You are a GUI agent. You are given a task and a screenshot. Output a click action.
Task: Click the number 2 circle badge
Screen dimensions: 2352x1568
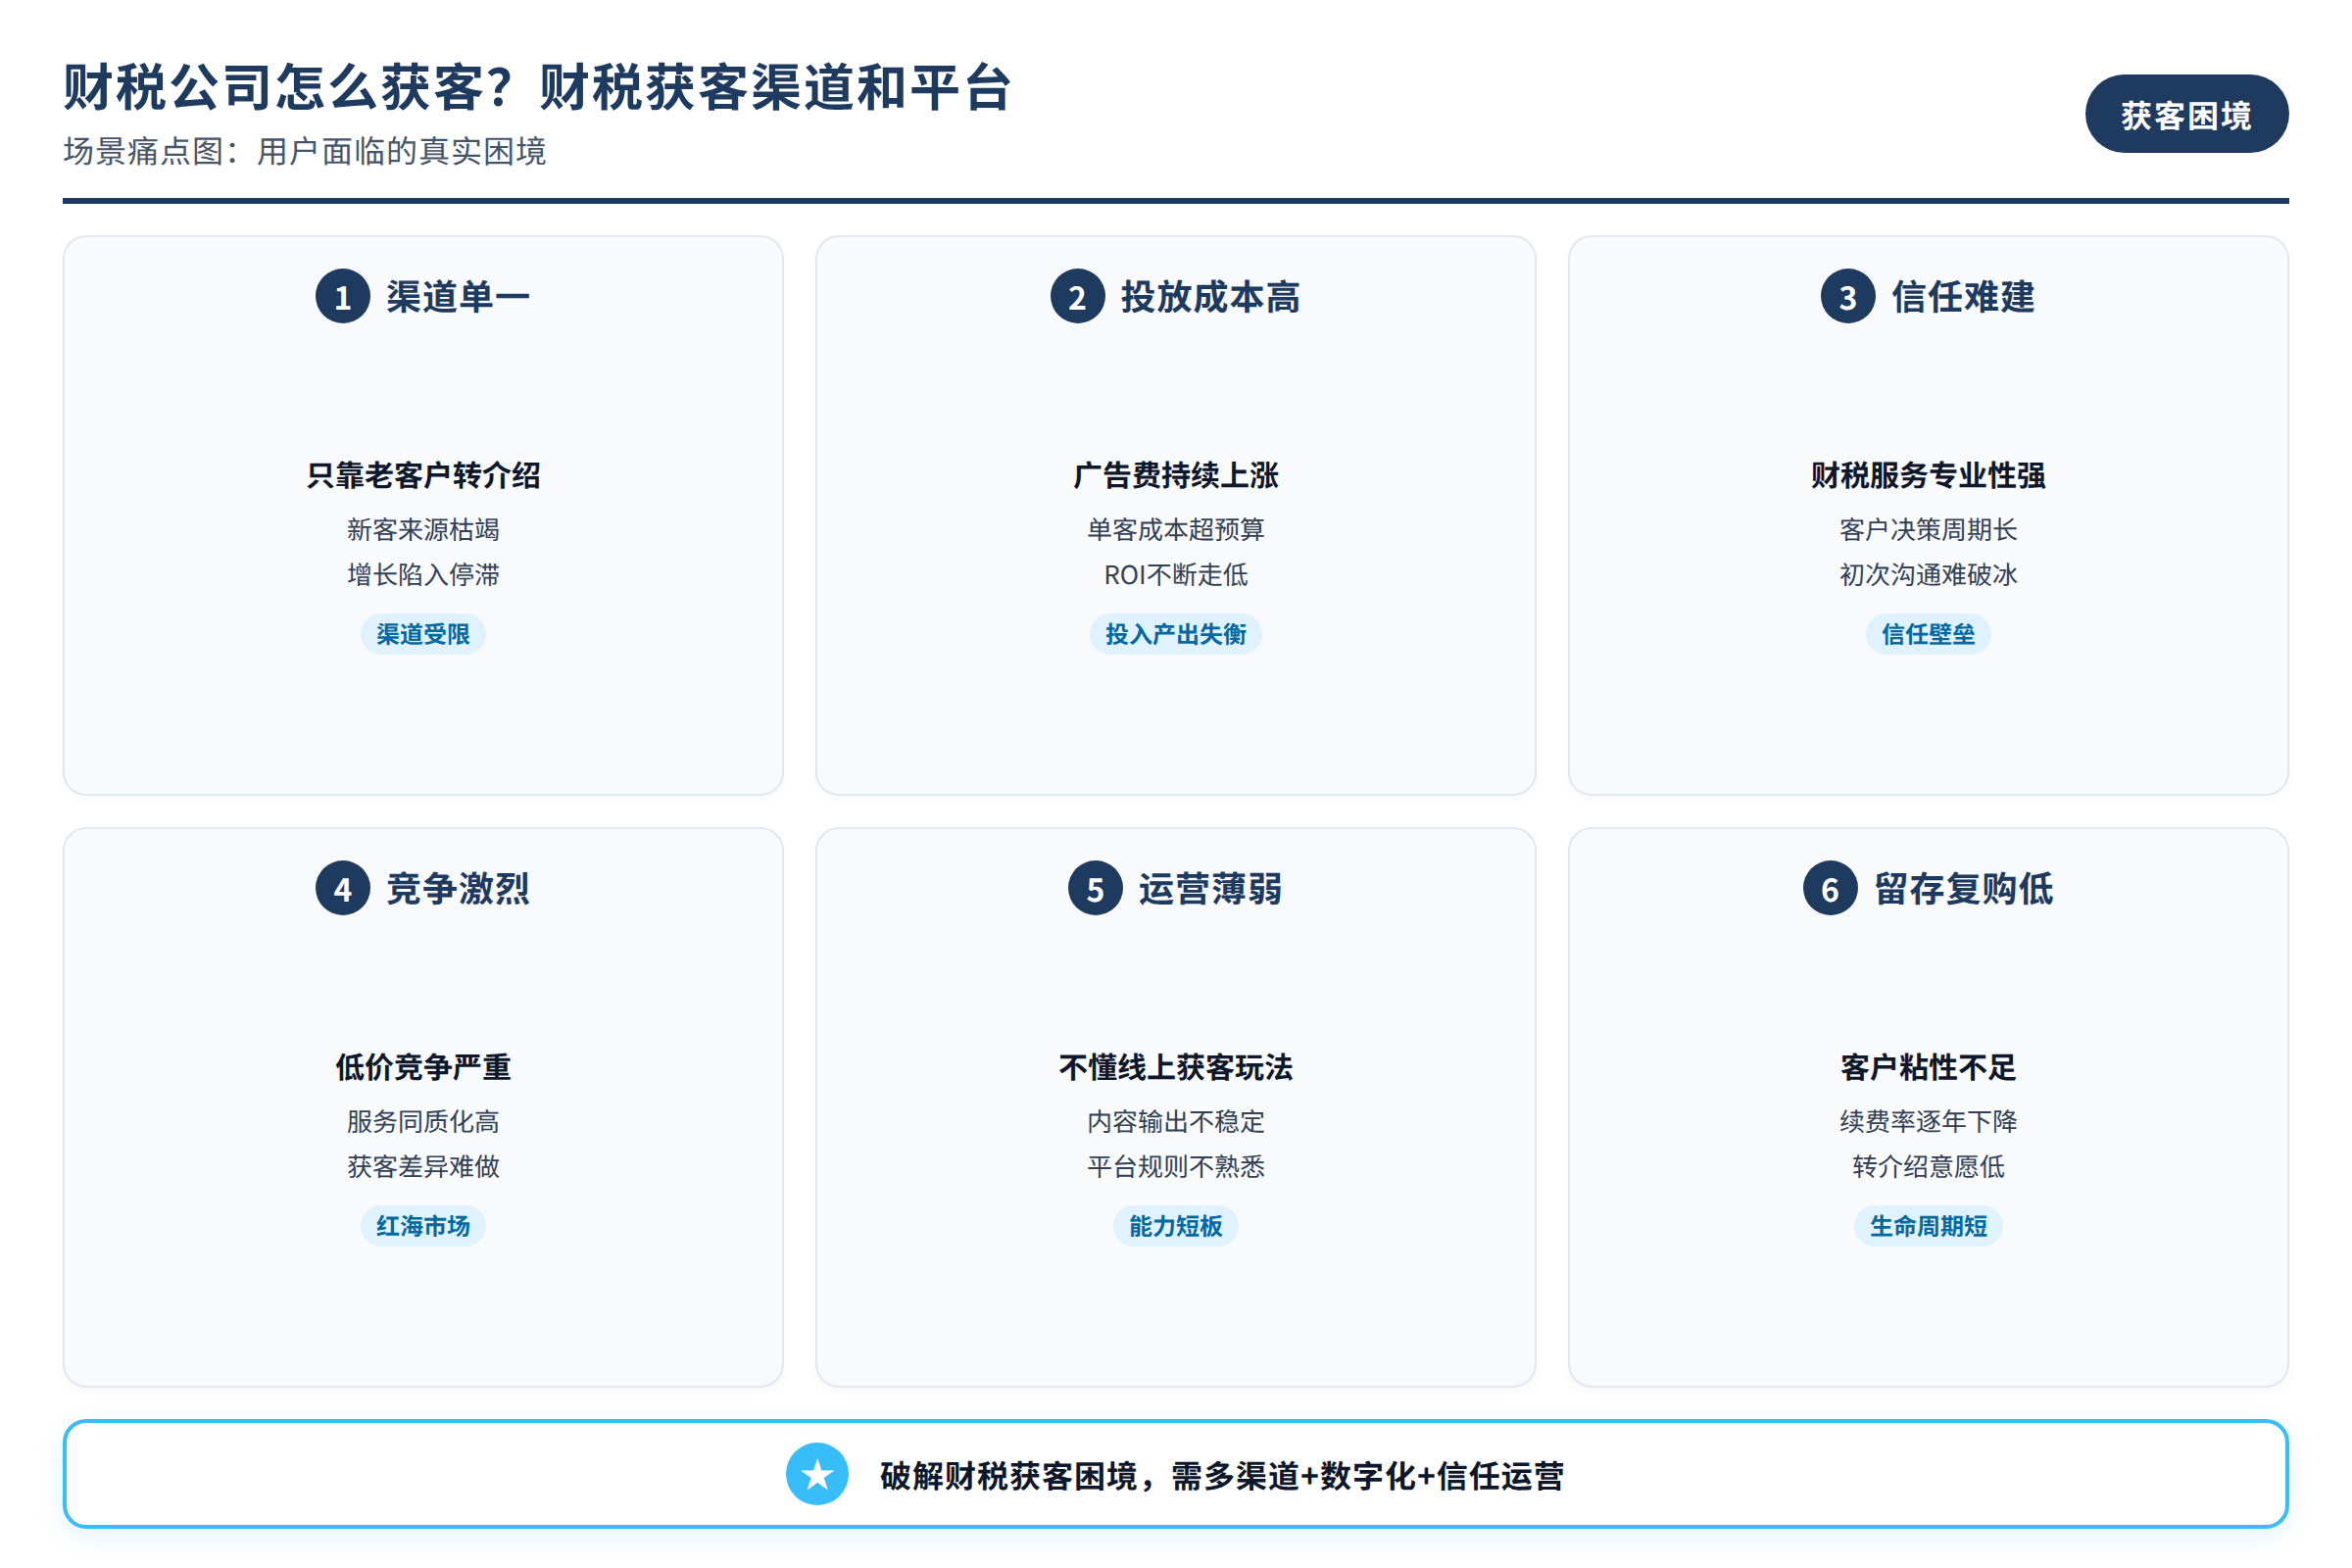pos(1077,297)
